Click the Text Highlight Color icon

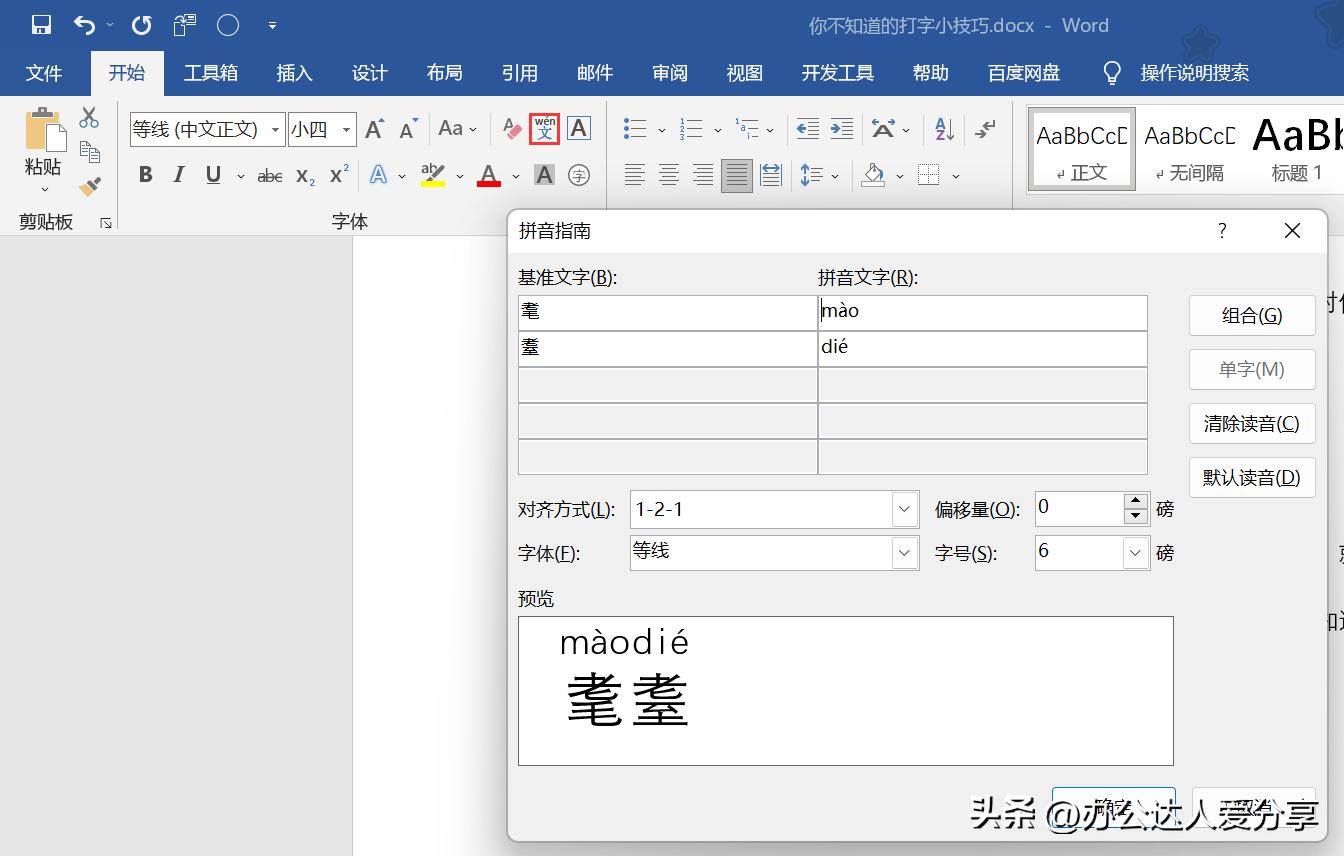(432, 175)
